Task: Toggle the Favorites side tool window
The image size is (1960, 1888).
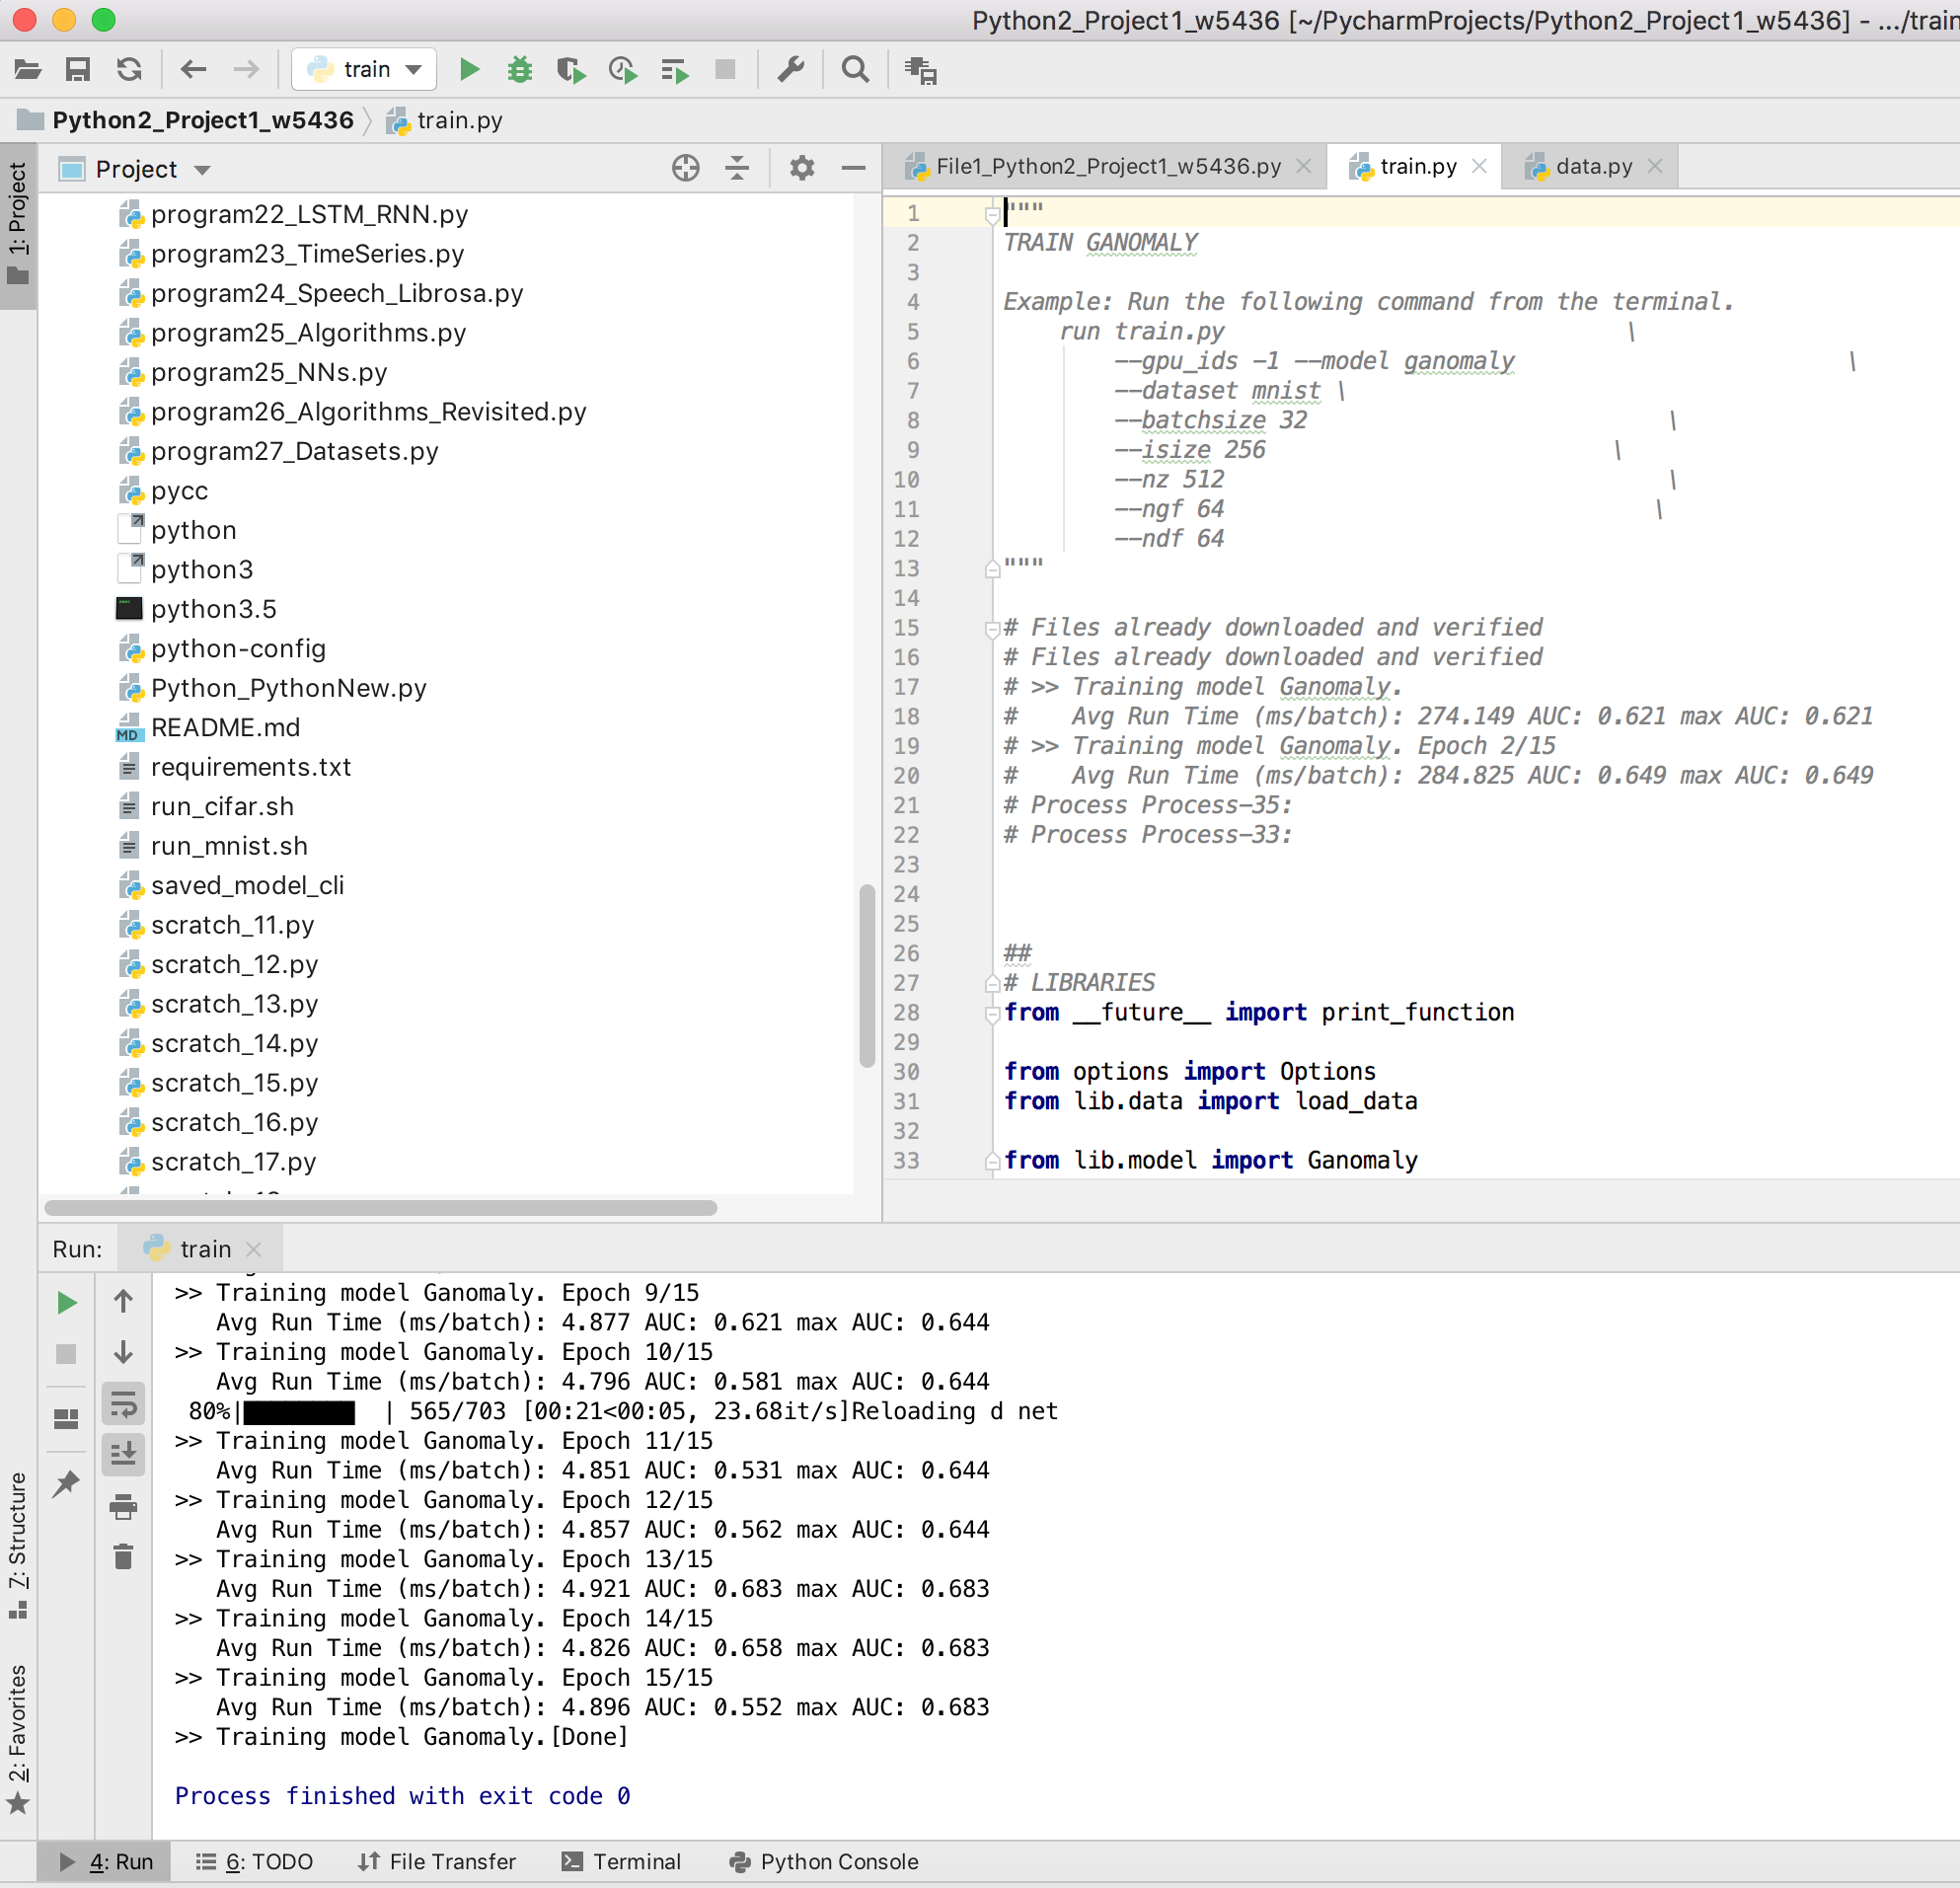Action: pyautogui.click(x=18, y=1738)
